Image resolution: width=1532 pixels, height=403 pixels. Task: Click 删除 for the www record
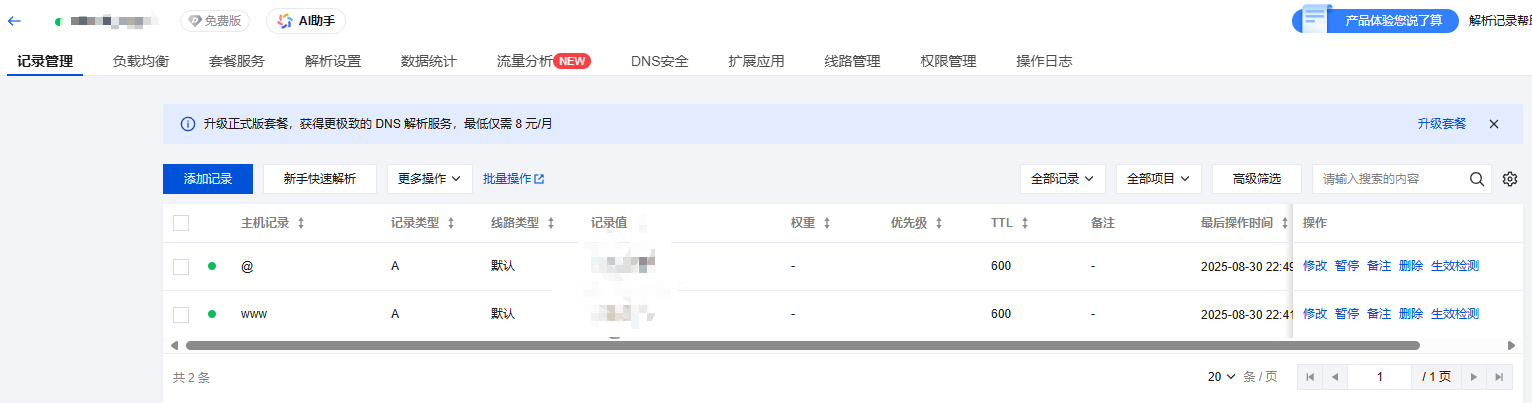pos(1411,314)
